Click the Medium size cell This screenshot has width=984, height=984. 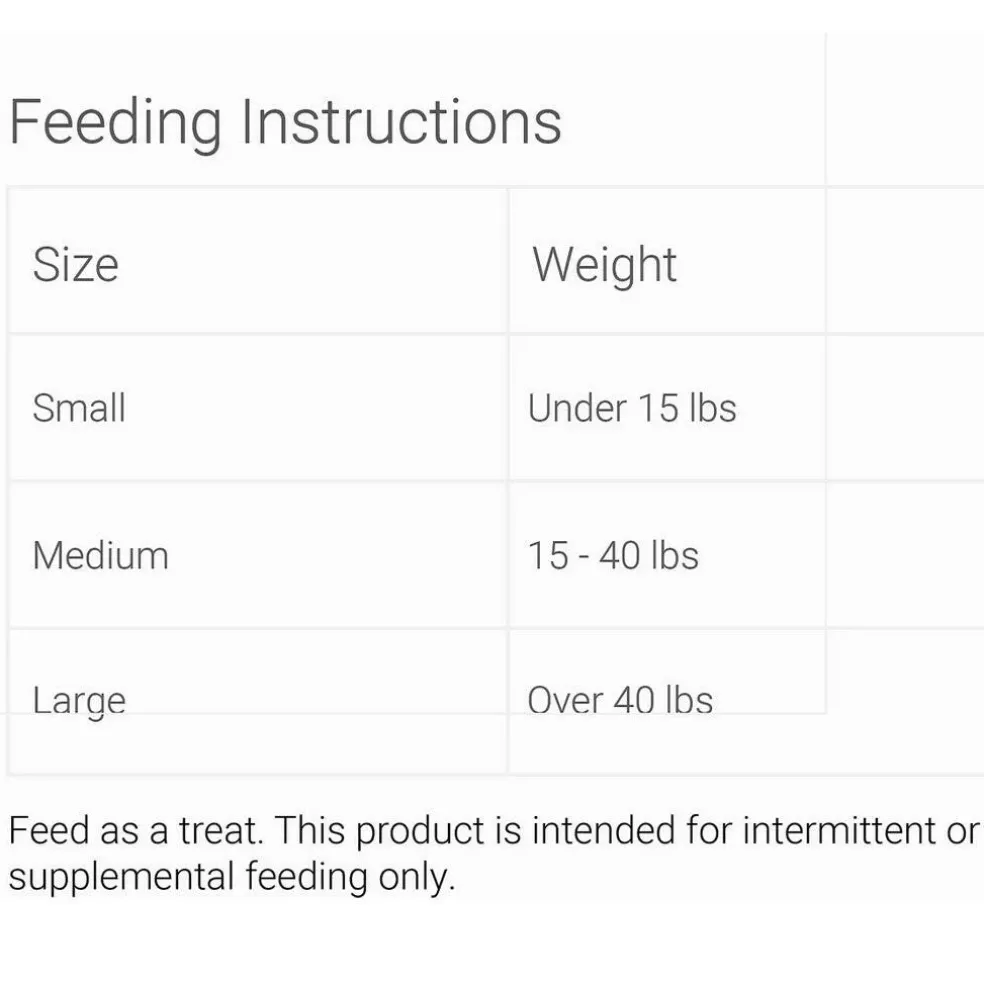(257, 555)
